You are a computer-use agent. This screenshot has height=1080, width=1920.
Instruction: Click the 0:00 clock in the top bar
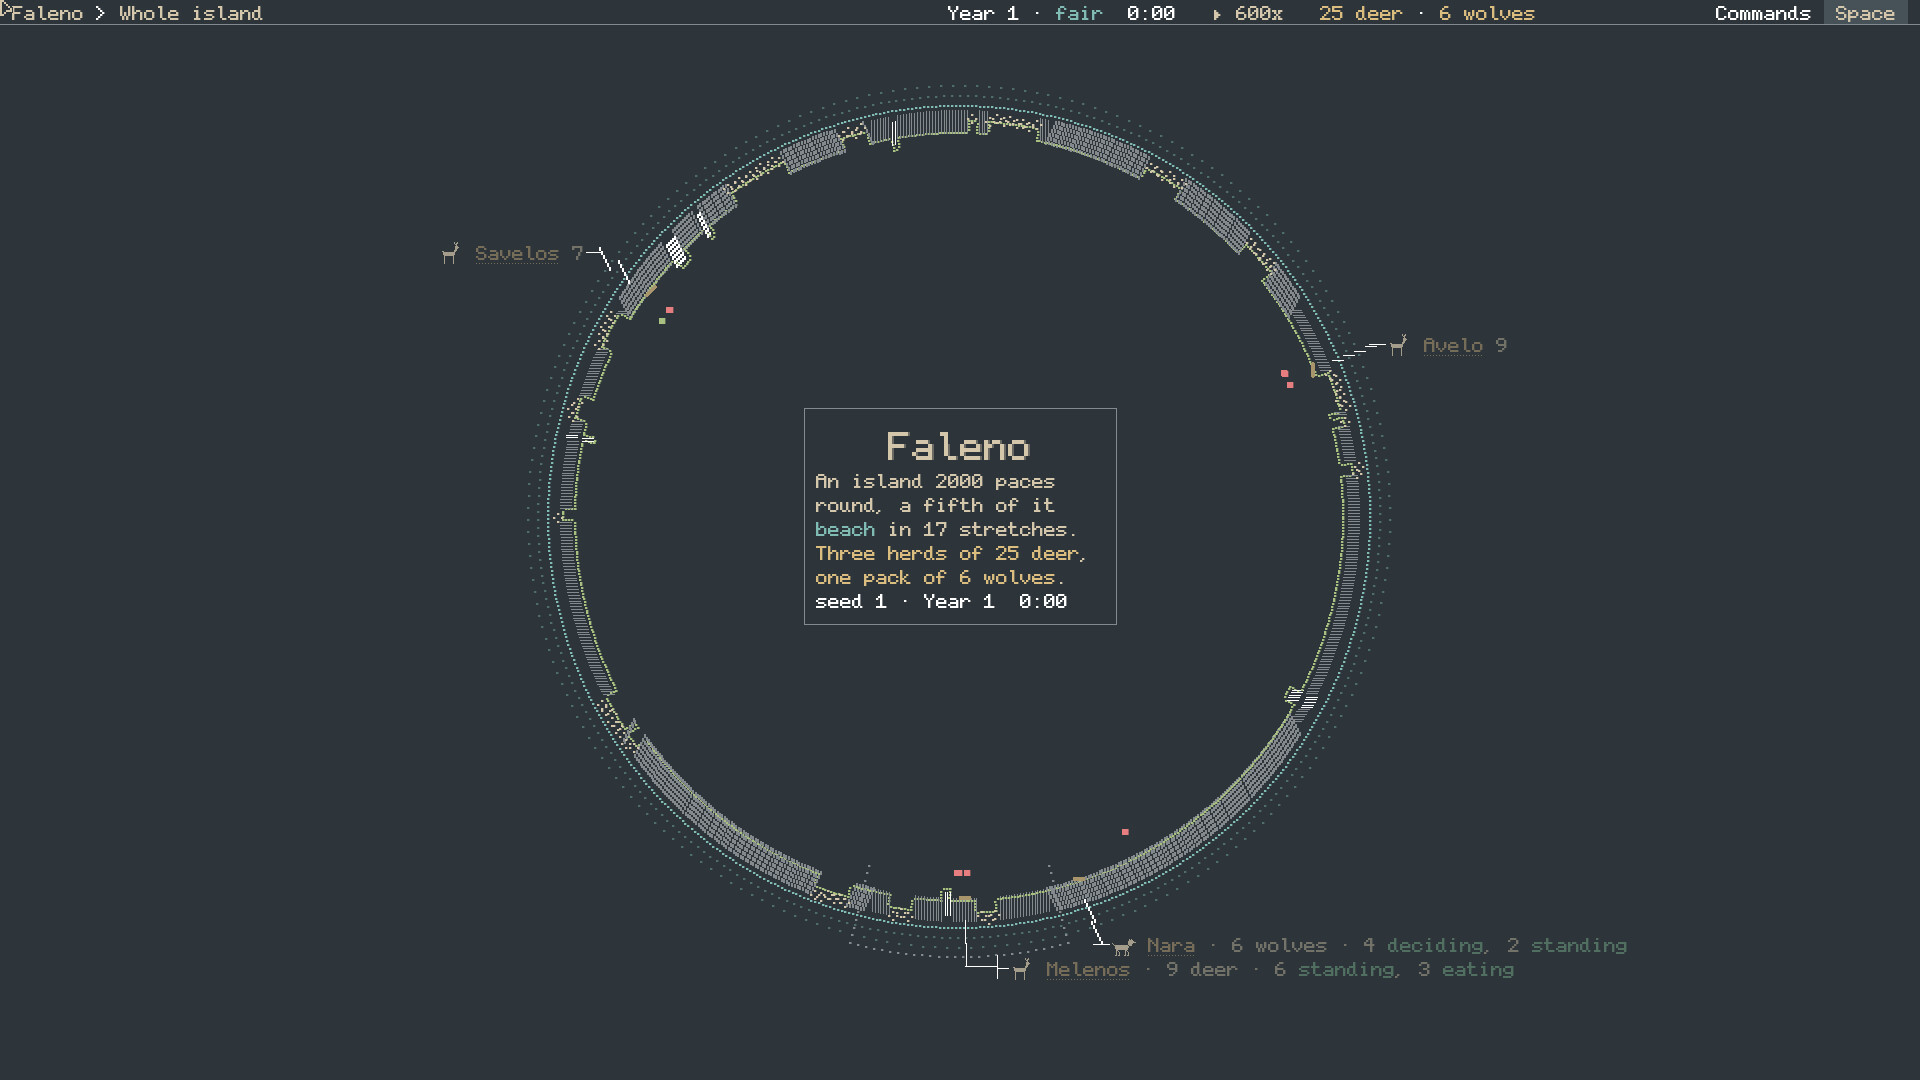(1150, 14)
